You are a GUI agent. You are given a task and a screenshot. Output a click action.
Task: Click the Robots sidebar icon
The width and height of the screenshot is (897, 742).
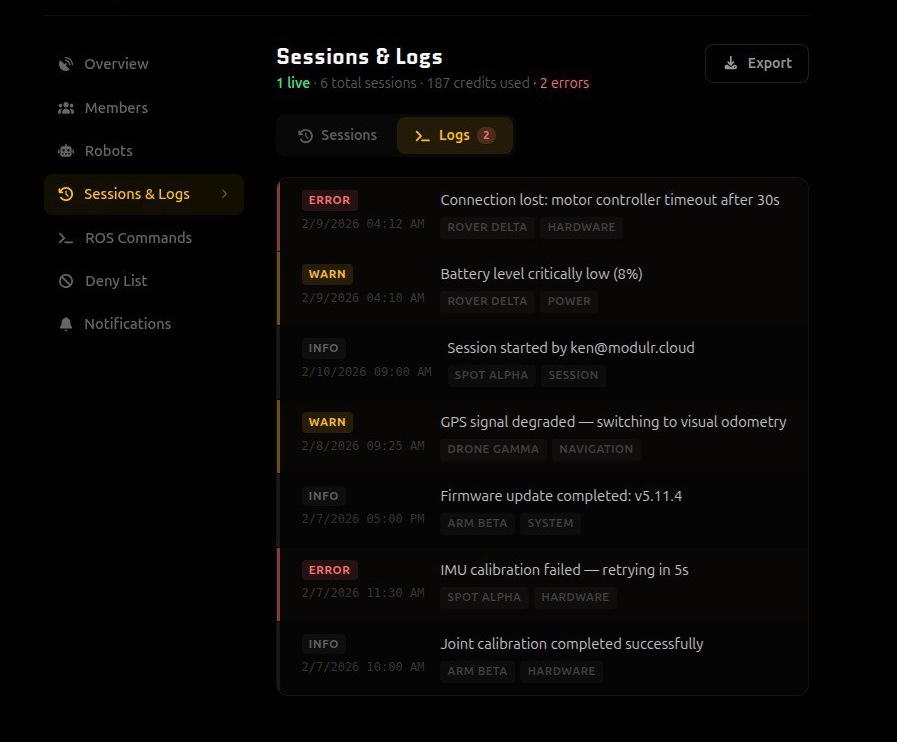[x=66, y=151]
